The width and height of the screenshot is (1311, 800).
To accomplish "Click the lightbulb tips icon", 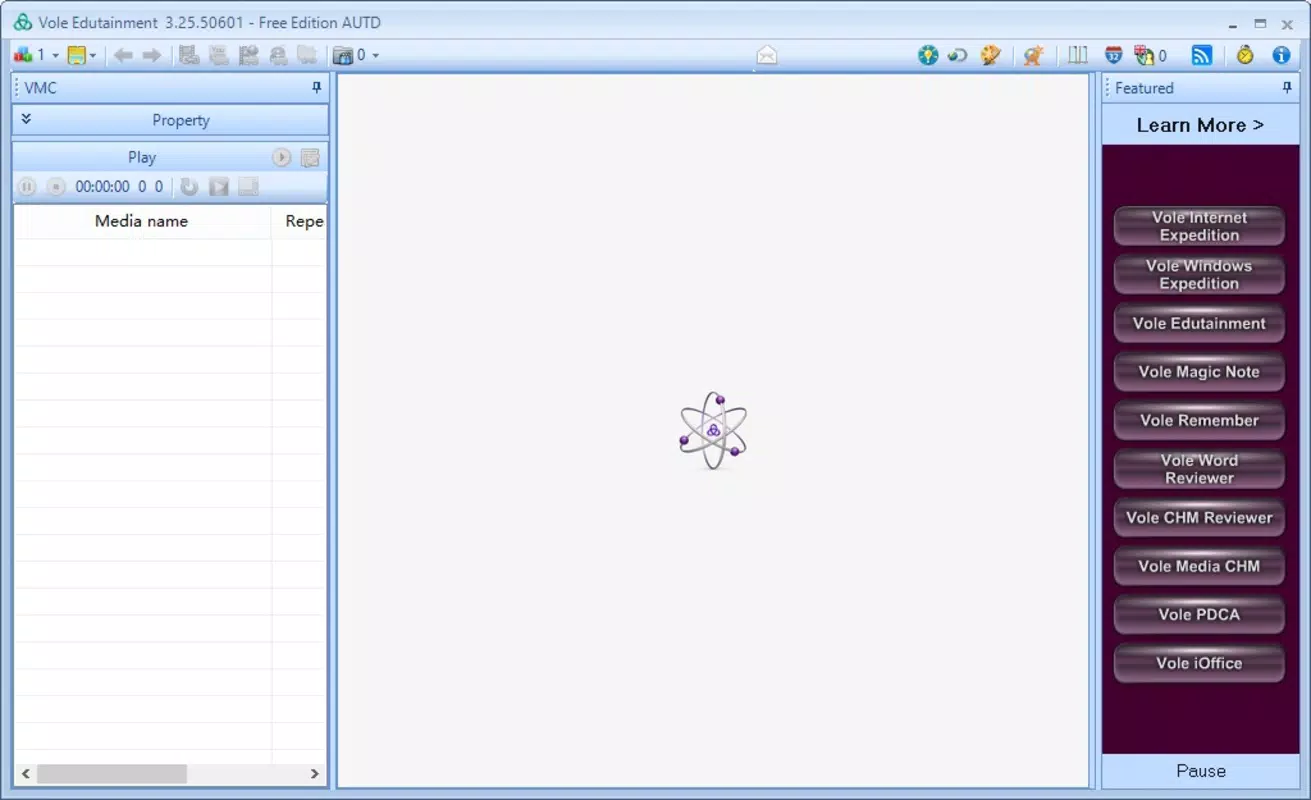I will 928,55.
